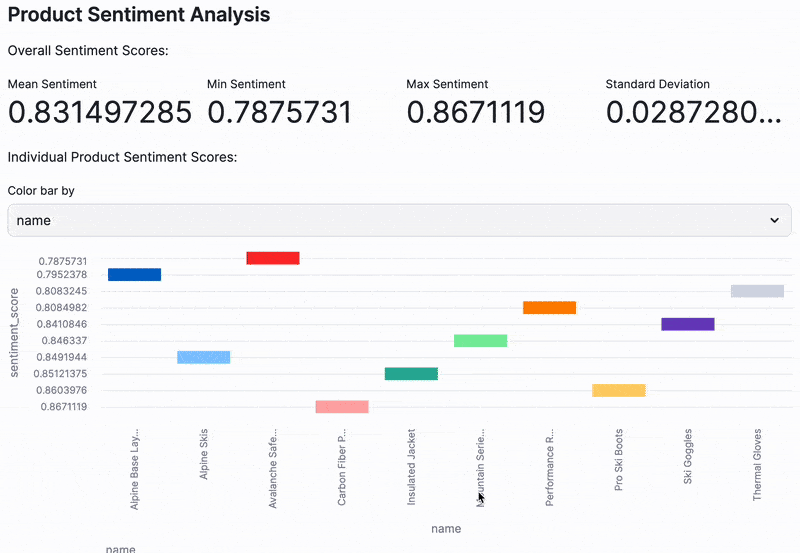800x553 pixels.
Task: Select the purple Ski Goggles bar
Action: 688,324
